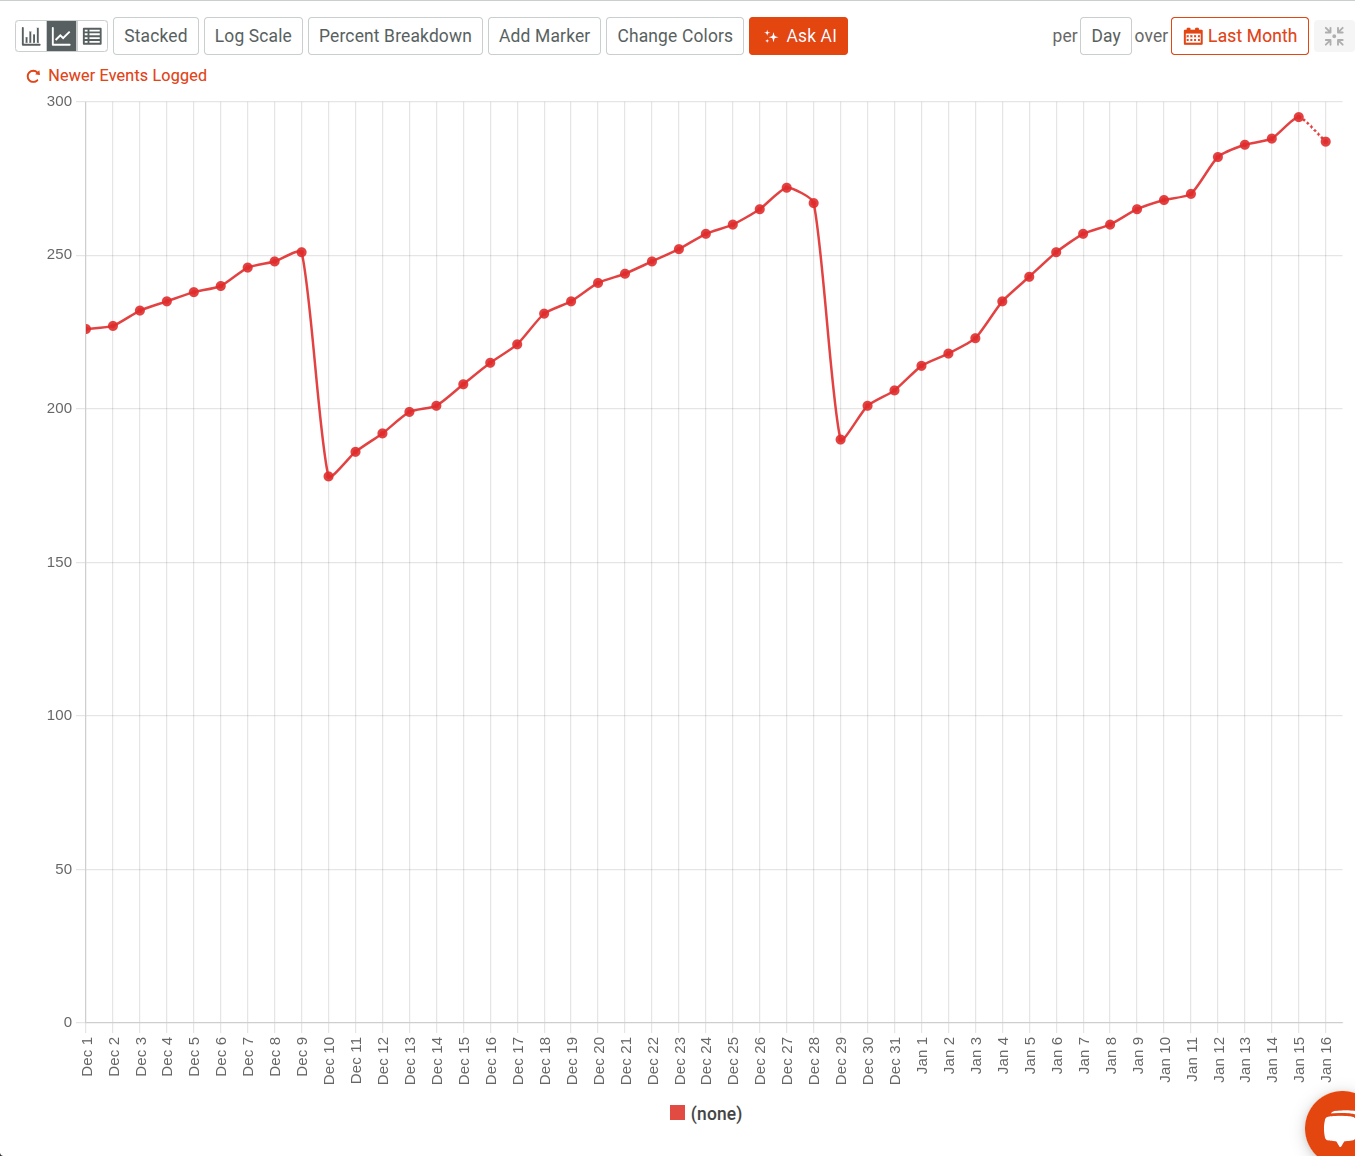Click the red legend swatch beside (none)
The width and height of the screenshot is (1355, 1156).
click(678, 1113)
